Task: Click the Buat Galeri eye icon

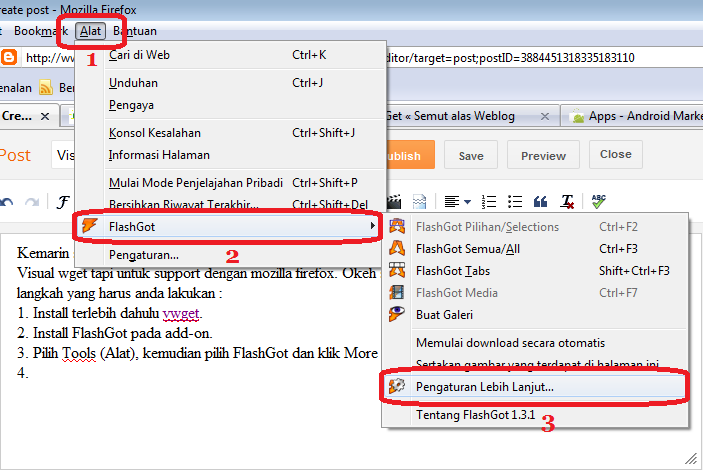Action: click(x=397, y=314)
